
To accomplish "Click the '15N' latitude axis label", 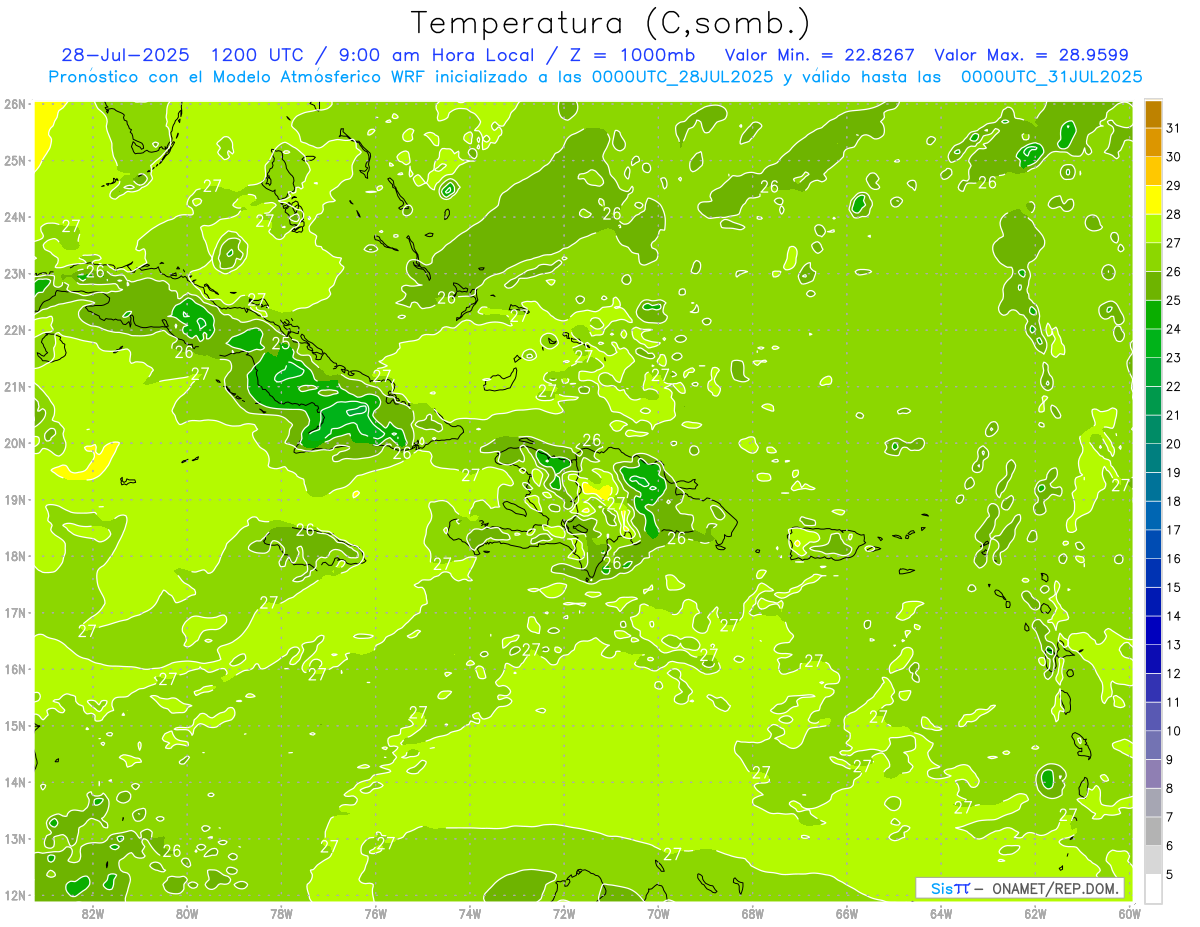I will pyautogui.click(x=15, y=725).
